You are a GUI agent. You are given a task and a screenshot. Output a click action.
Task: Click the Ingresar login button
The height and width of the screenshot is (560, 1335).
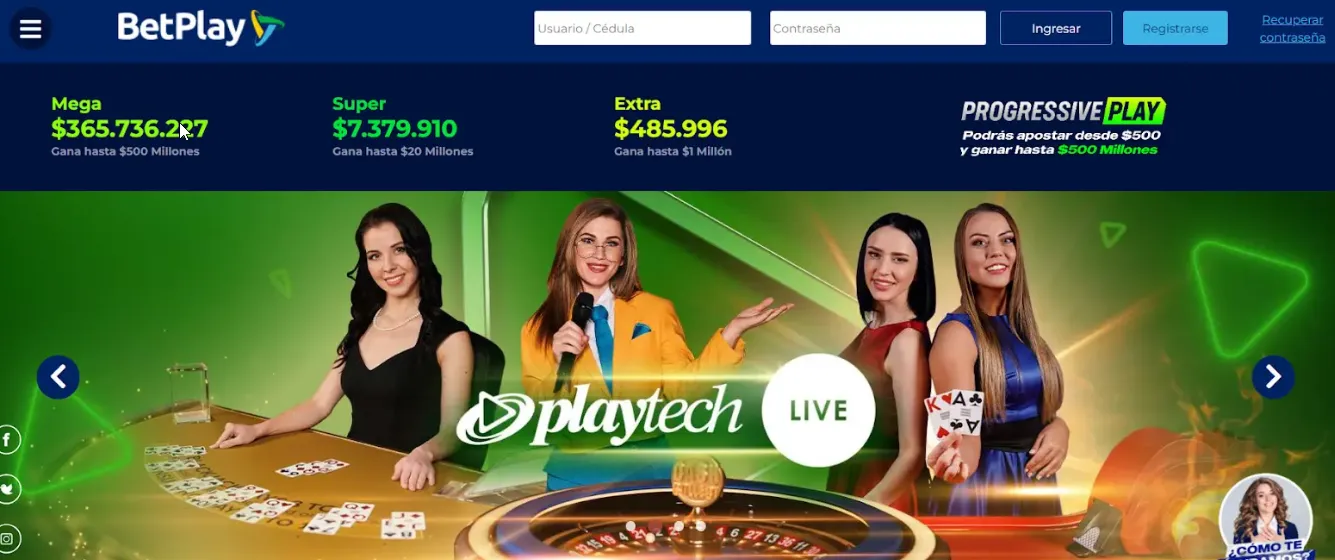(x=1056, y=28)
